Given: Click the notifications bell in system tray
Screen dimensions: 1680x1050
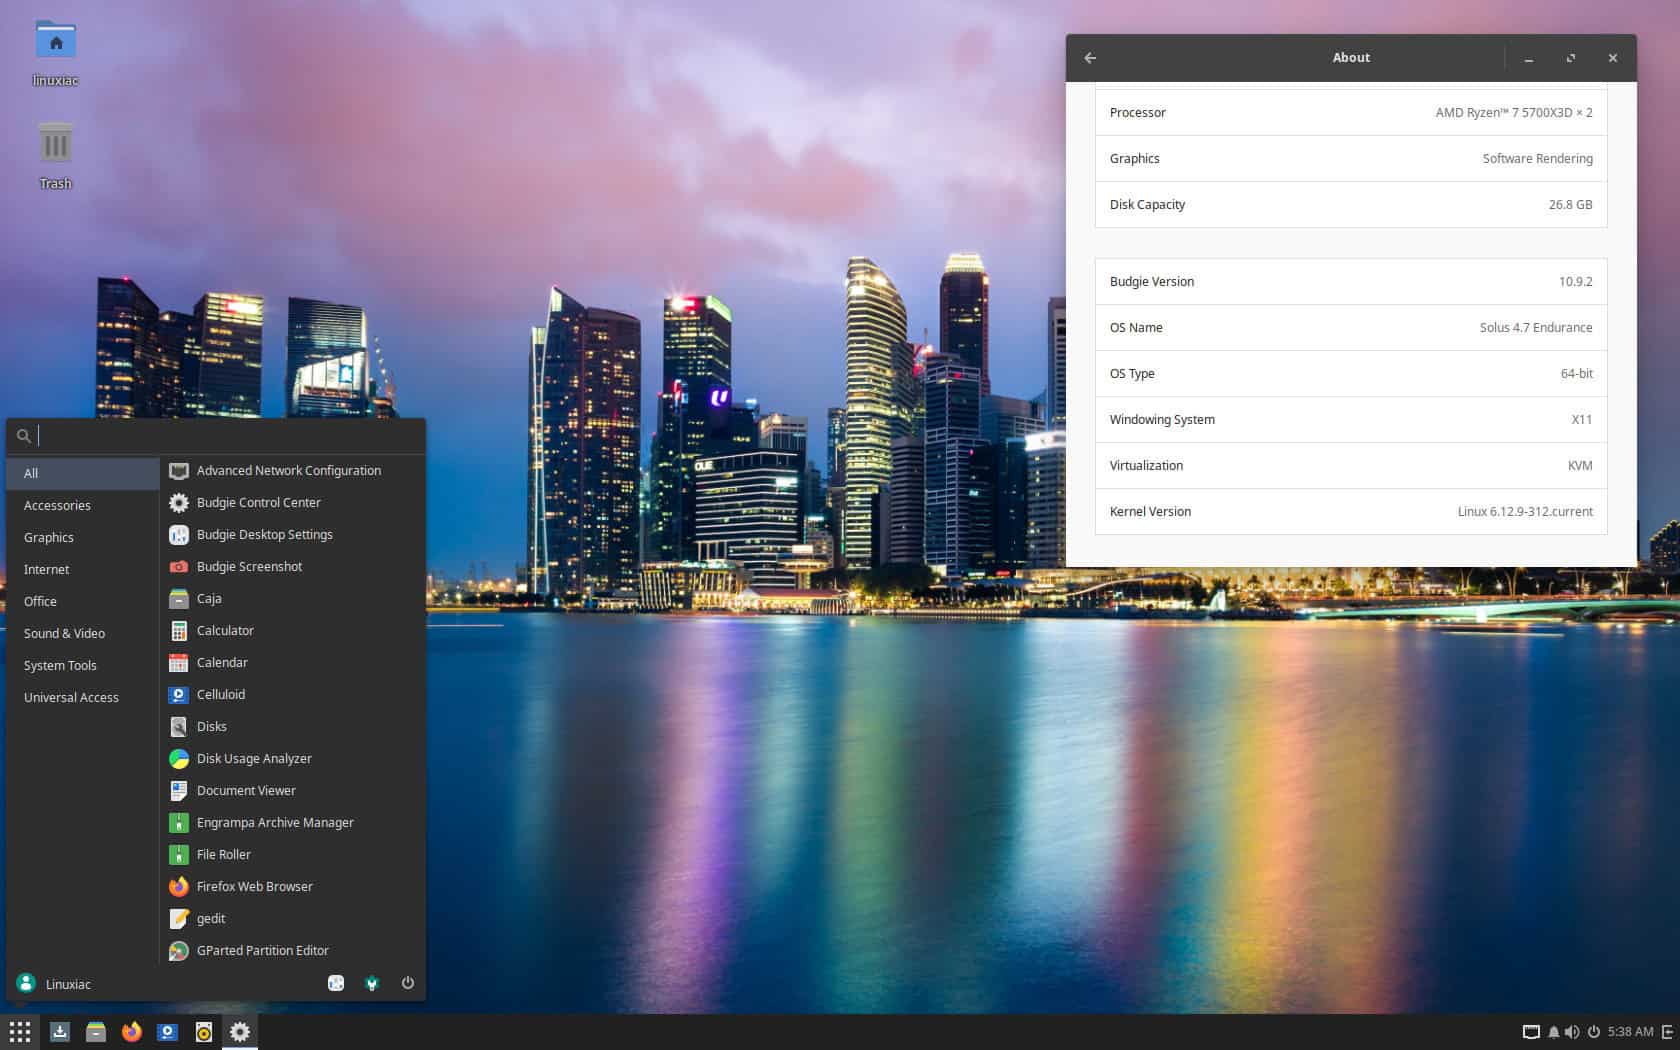Looking at the screenshot, I should (x=1553, y=1032).
